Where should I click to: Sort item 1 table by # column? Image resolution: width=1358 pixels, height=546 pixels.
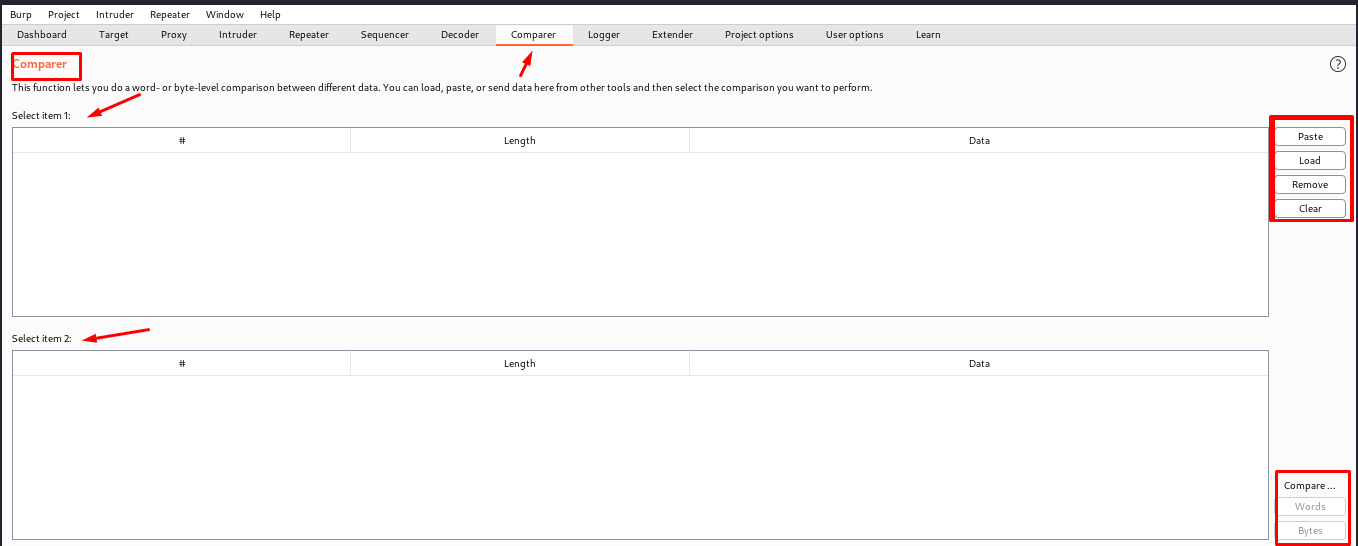point(182,141)
